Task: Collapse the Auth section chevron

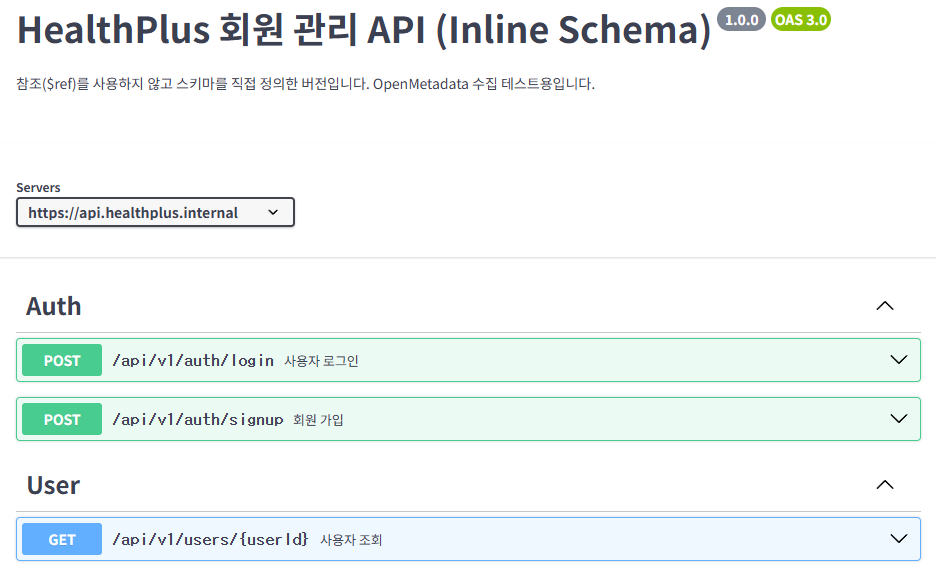Action: coord(884,306)
